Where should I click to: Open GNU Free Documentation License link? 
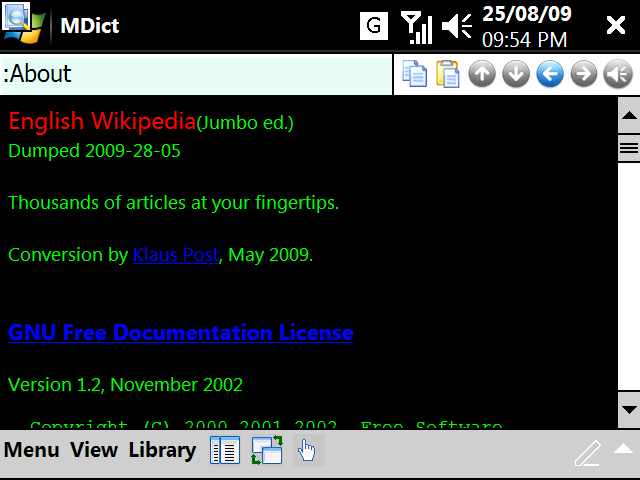(181, 332)
